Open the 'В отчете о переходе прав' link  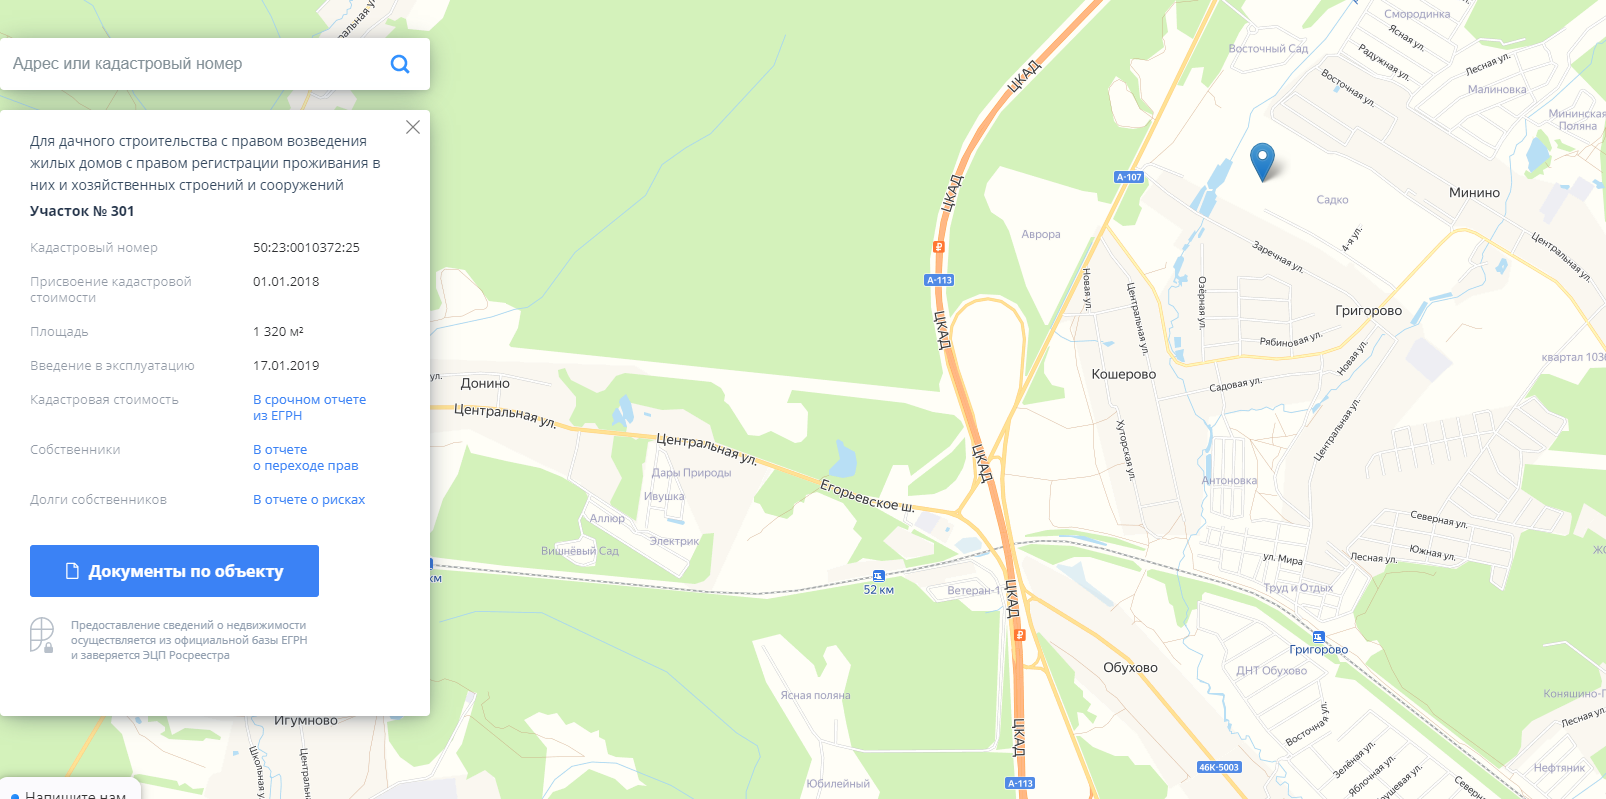click(305, 457)
